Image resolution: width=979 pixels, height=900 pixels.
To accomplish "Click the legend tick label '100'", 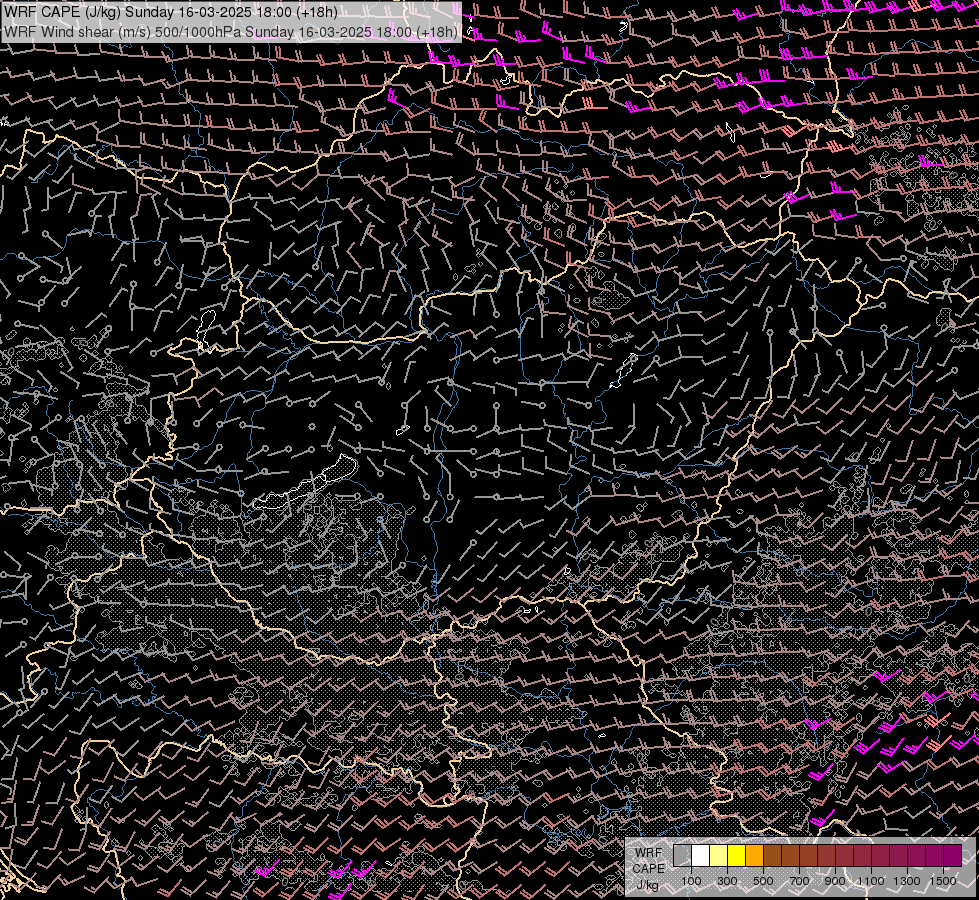I will pyautogui.click(x=691, y=881).
